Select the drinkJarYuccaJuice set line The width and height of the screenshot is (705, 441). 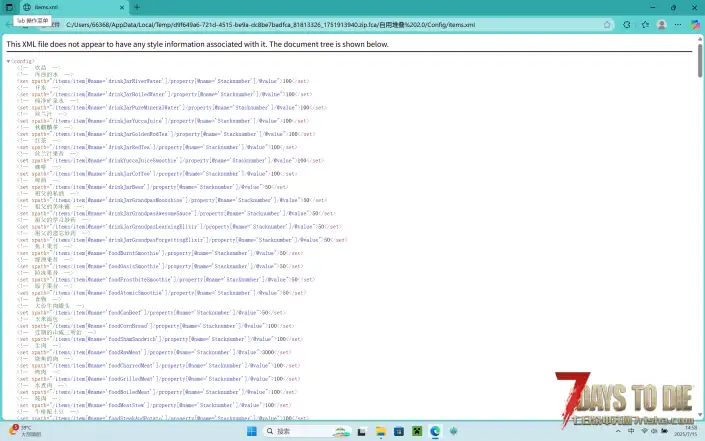point(163,121)
